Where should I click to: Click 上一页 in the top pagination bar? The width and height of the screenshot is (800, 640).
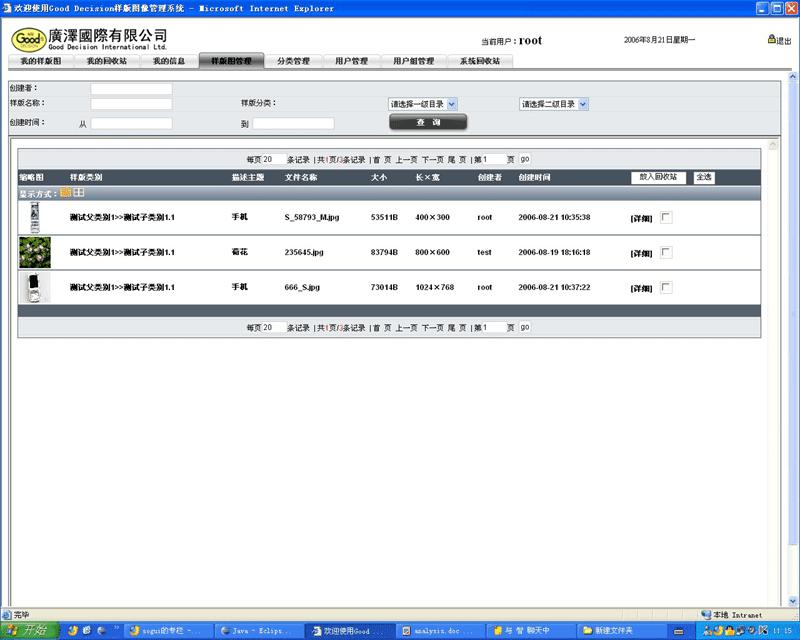406,160
